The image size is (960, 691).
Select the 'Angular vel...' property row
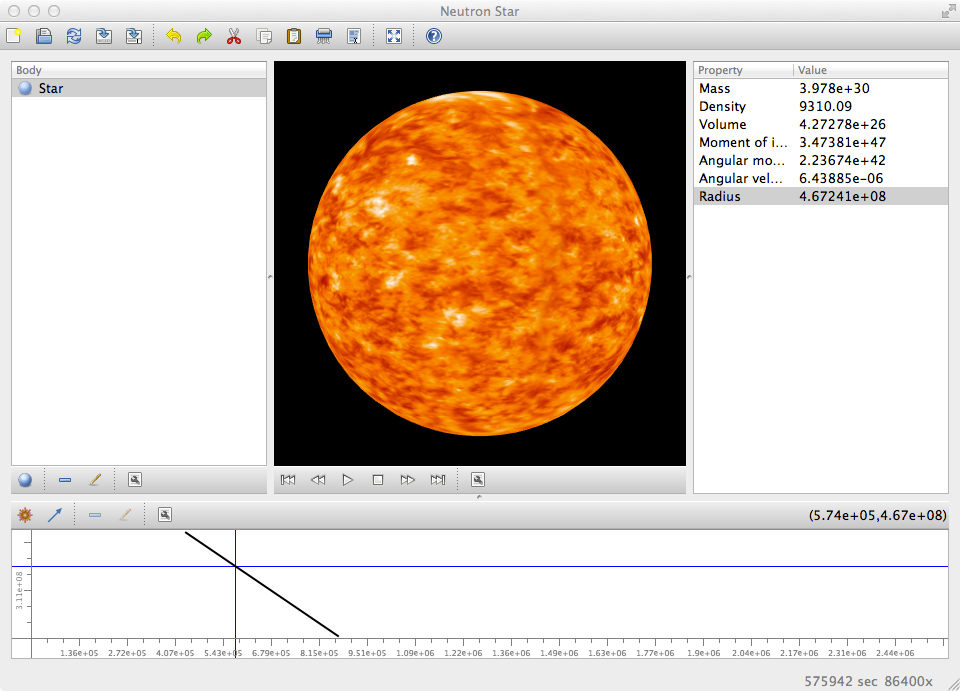click(x=821, y=178)
